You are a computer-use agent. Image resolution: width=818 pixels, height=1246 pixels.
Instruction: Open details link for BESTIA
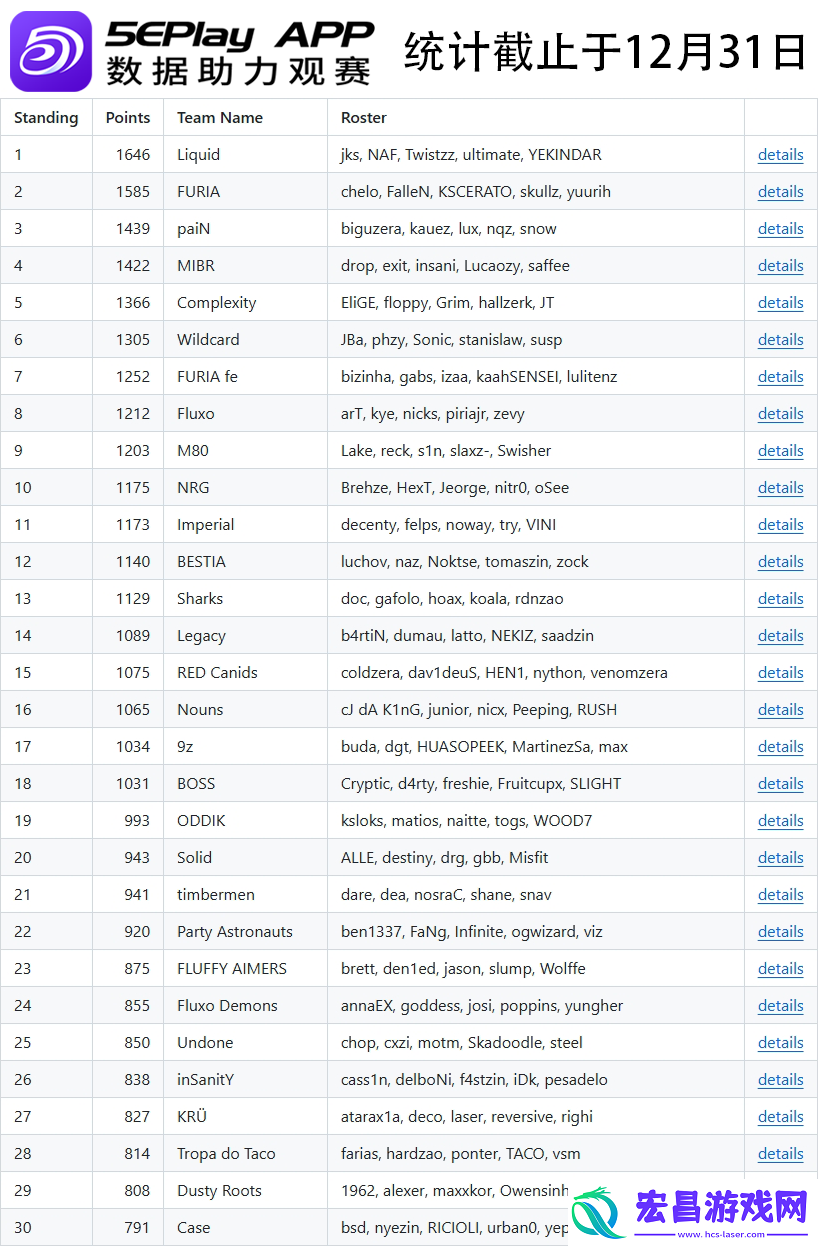(780, 562)
